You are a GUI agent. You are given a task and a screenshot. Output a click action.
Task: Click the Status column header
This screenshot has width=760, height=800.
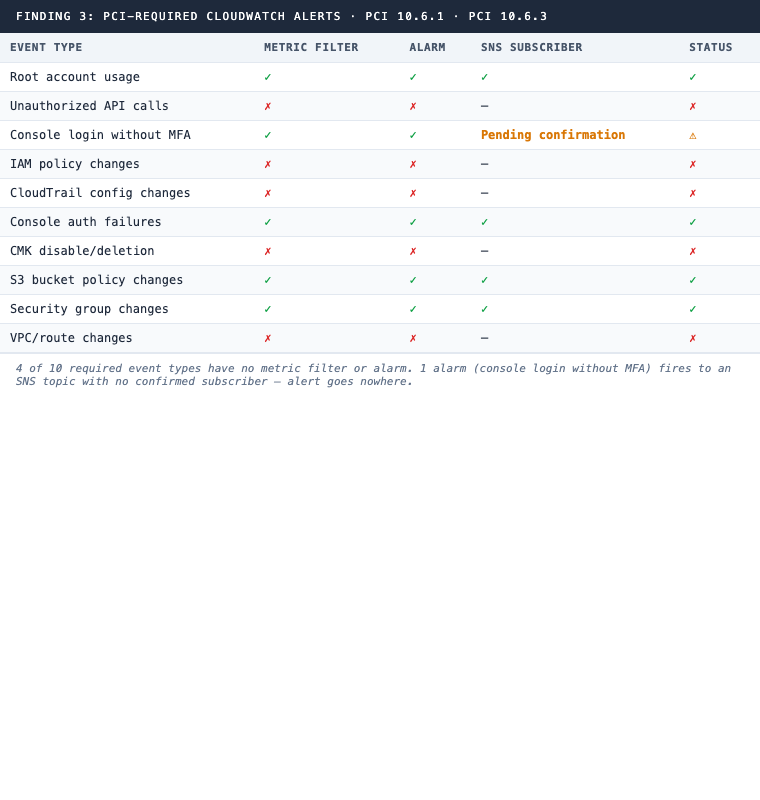point(711,47)
